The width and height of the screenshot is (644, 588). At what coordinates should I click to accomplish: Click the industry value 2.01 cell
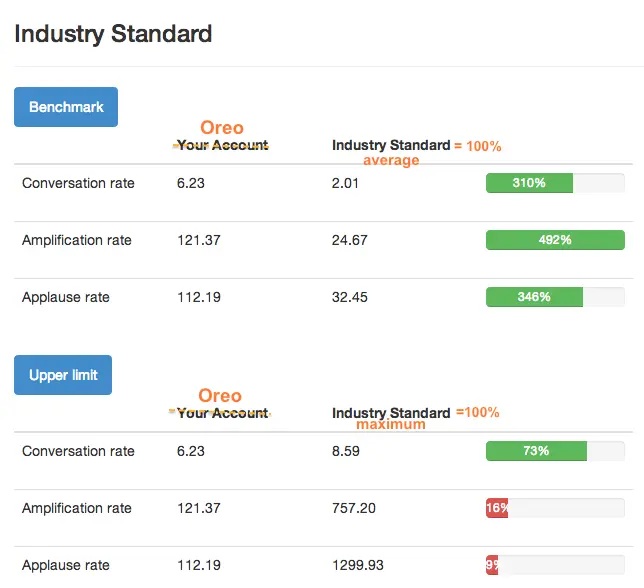[x=345, y=183]
